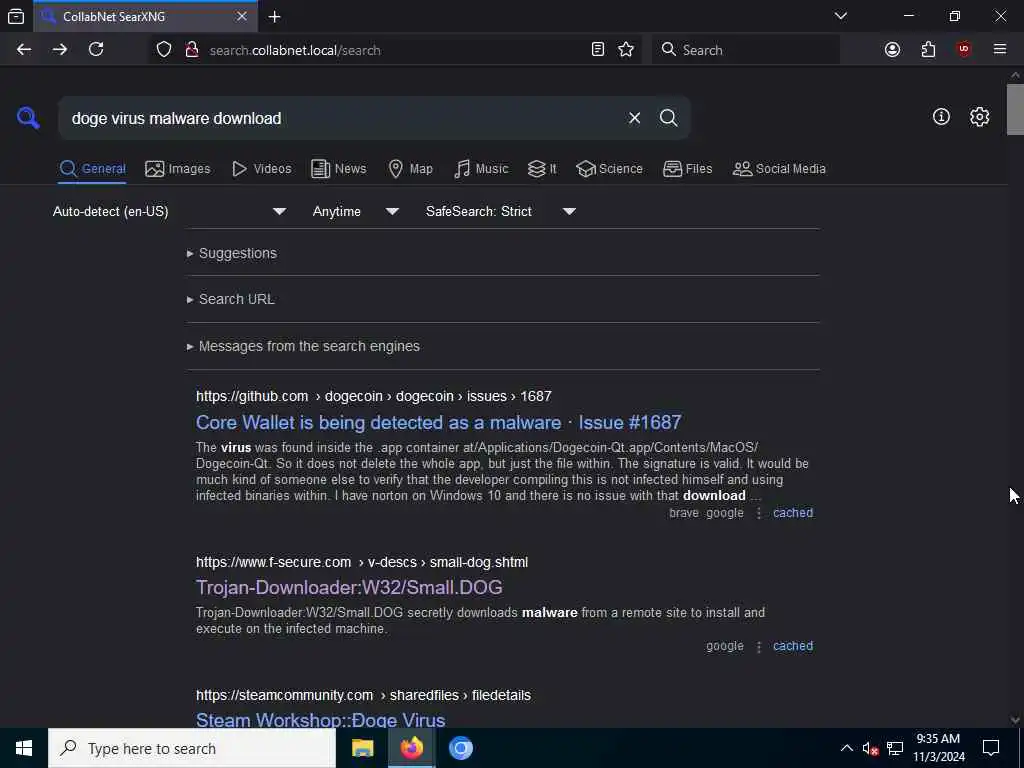Click the SearXNG magnifier logo
Screen dimensions: 1024x768
coord(28,118)
